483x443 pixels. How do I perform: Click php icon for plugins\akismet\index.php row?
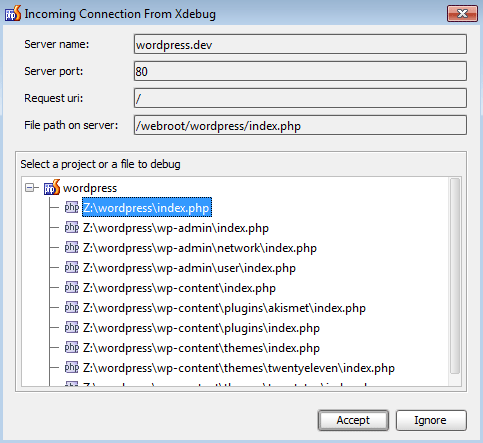coord(72,308)
